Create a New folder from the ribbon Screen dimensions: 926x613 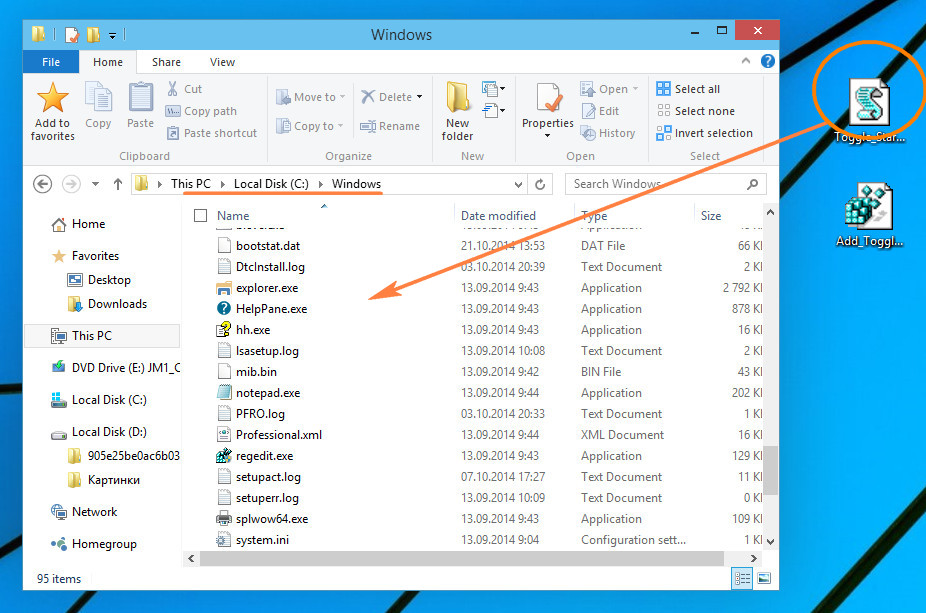click(458, 111)
